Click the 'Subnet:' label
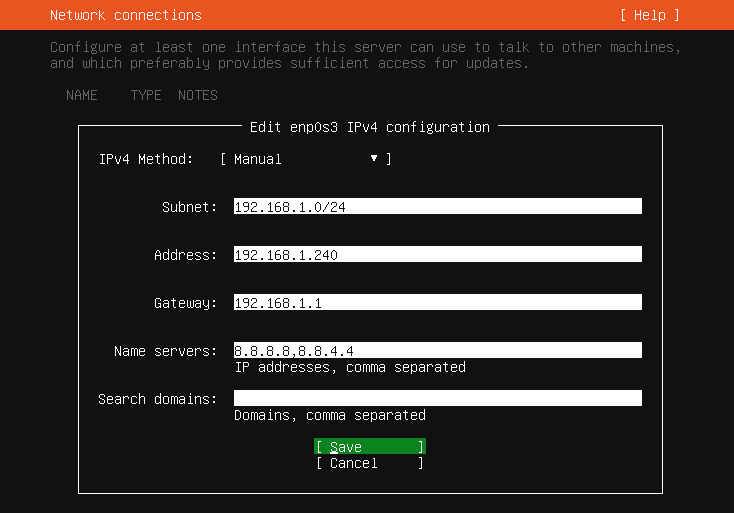 coord(190,207)
